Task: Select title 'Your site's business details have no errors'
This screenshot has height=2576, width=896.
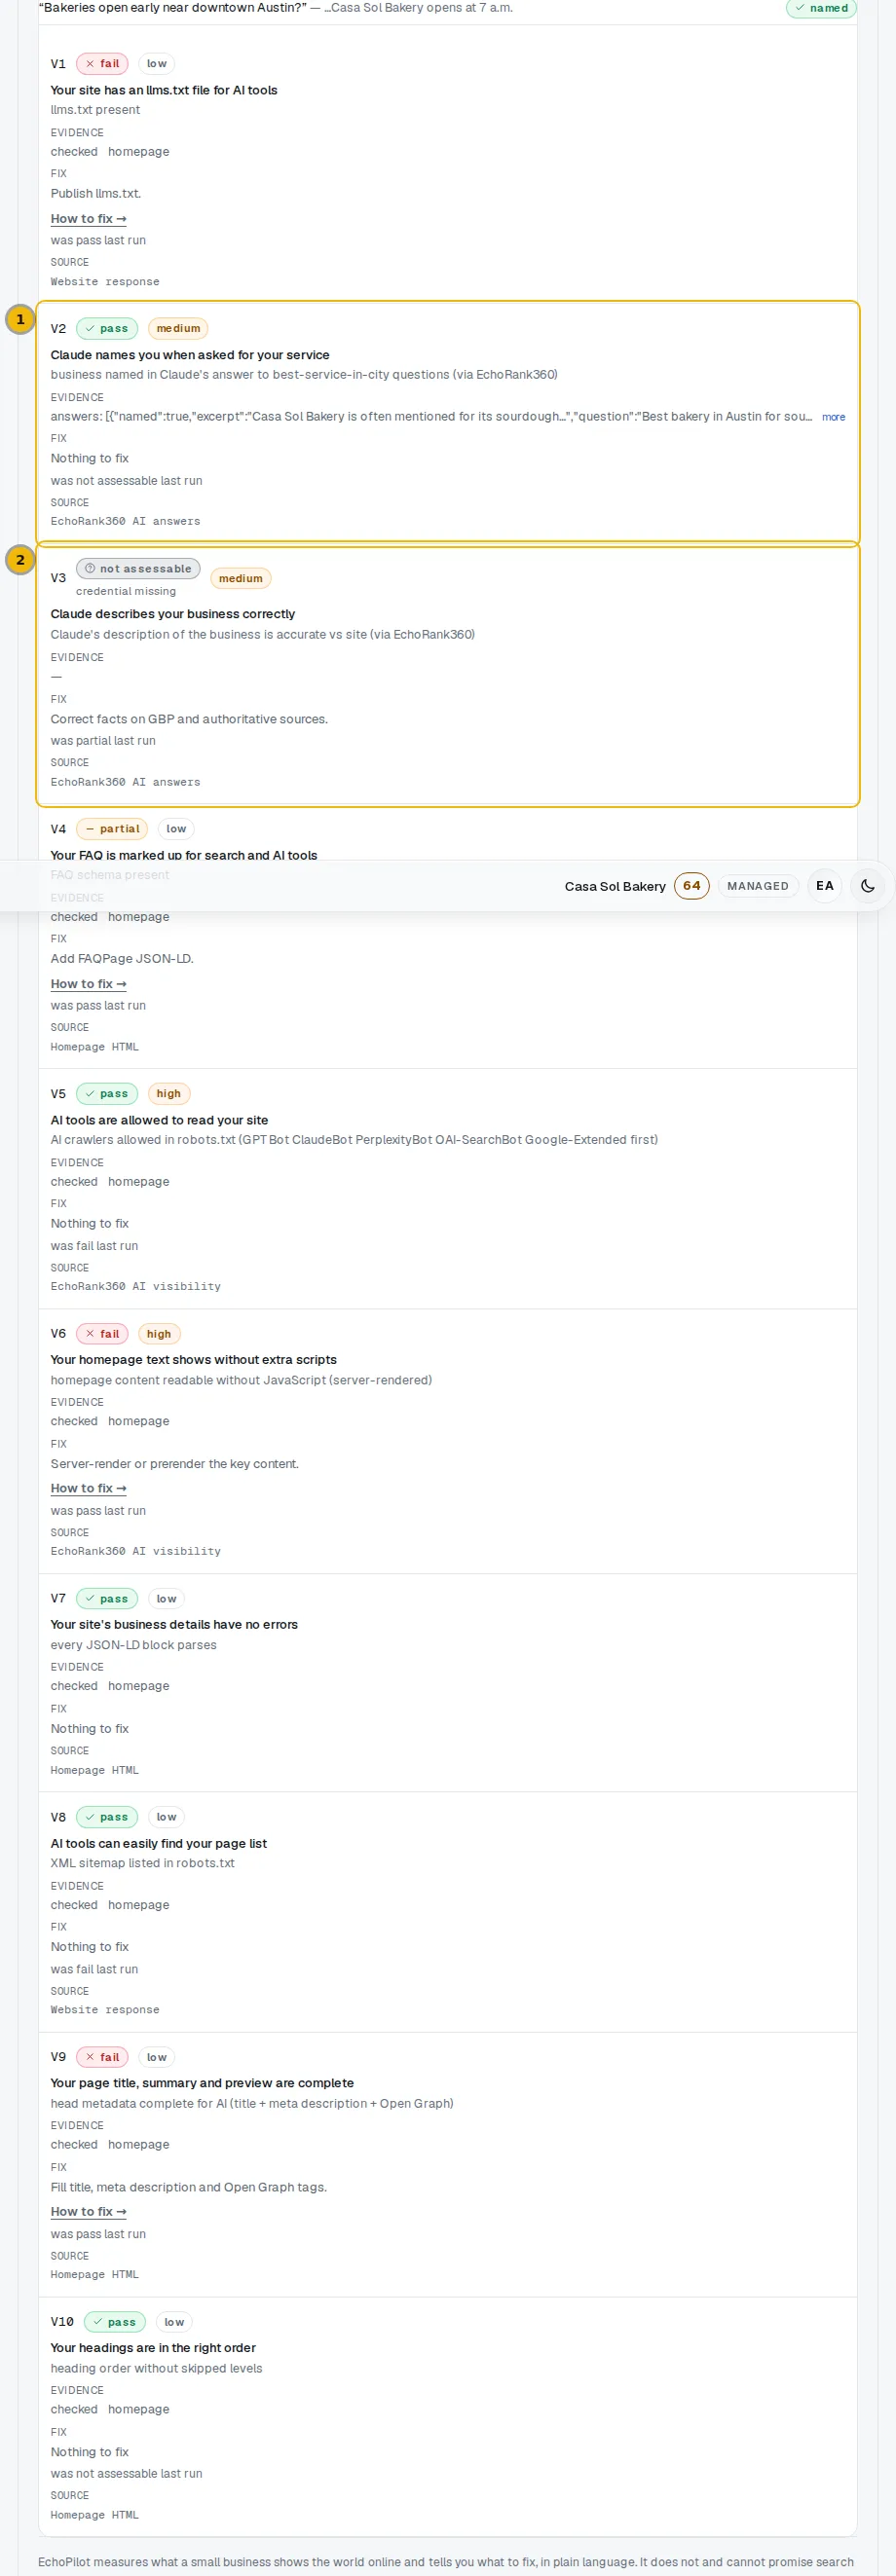Action: 174,1624
